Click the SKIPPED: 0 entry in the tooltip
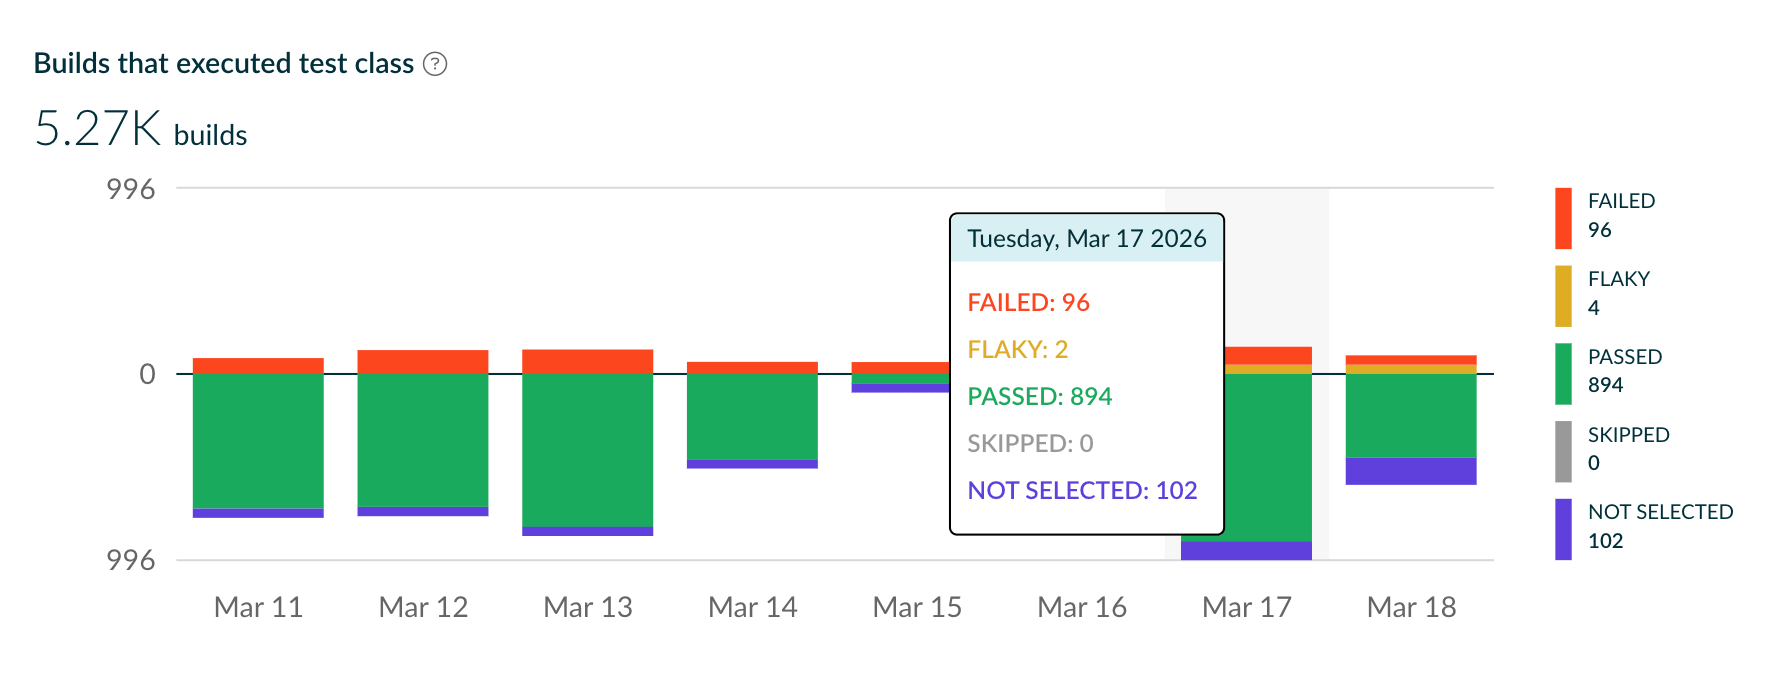 (1029, 443)
